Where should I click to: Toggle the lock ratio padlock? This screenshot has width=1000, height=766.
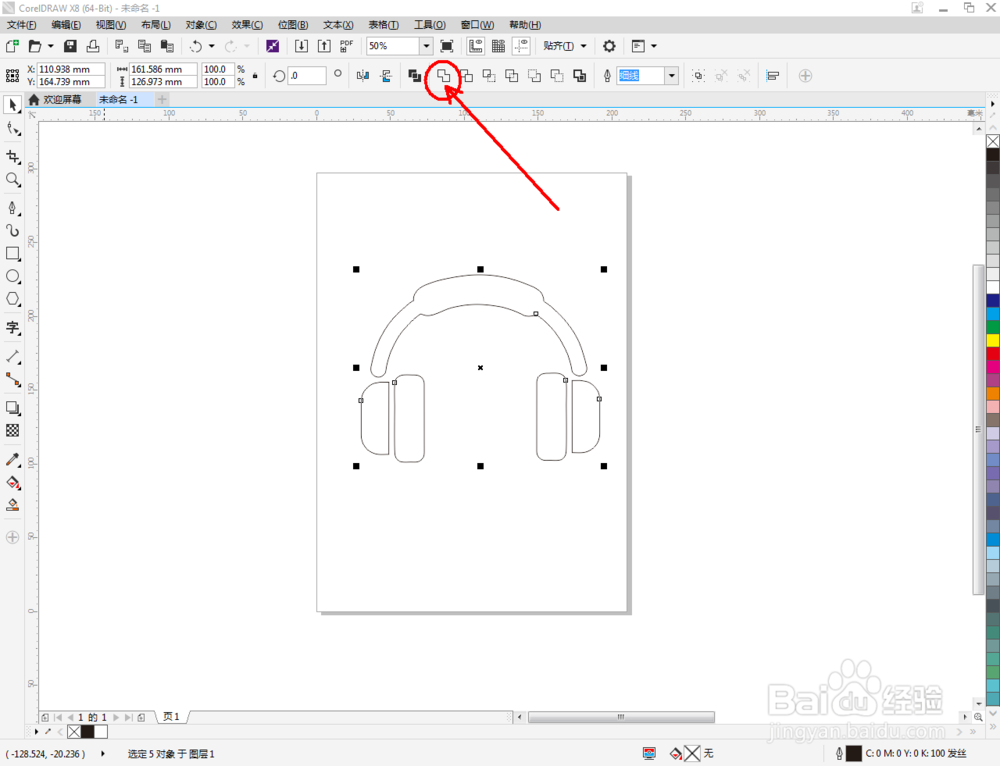point(255,75)
